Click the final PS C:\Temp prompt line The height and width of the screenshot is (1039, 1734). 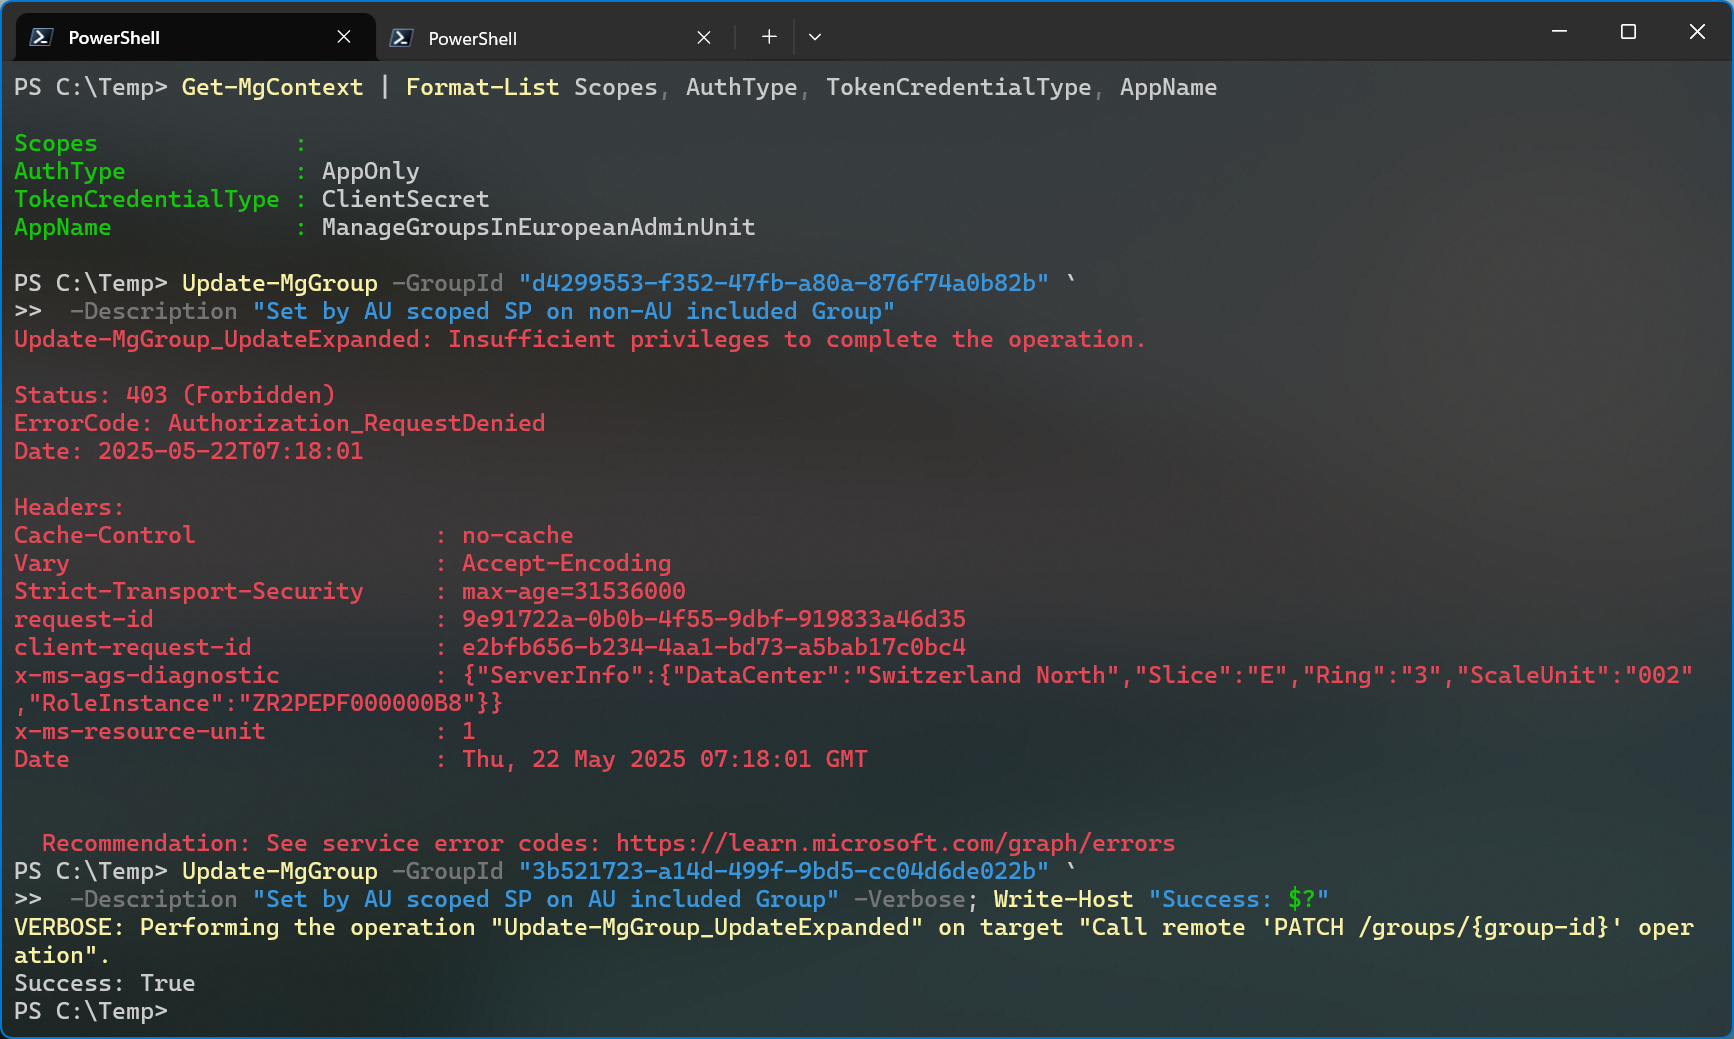coord(90,1011)
